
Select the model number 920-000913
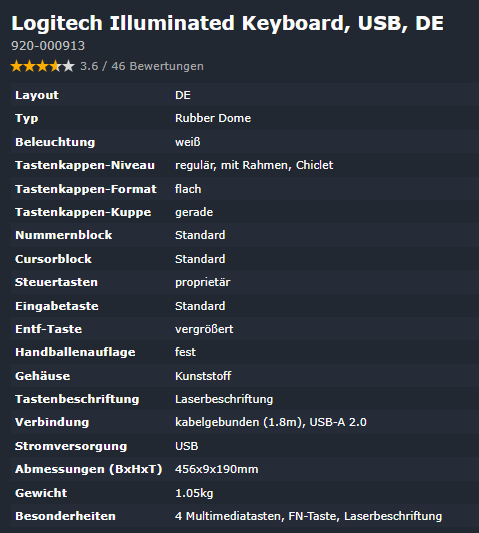[x=48, y=46]
